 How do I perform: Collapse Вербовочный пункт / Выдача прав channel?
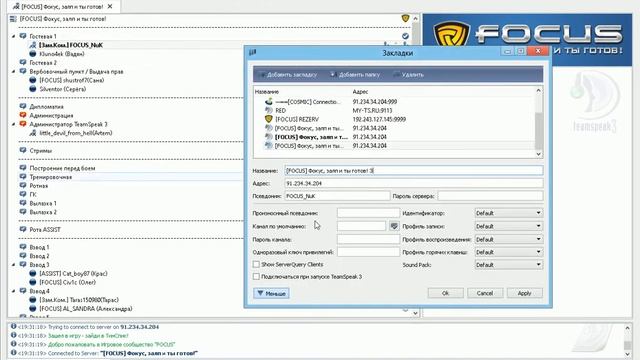coord(13,71)
